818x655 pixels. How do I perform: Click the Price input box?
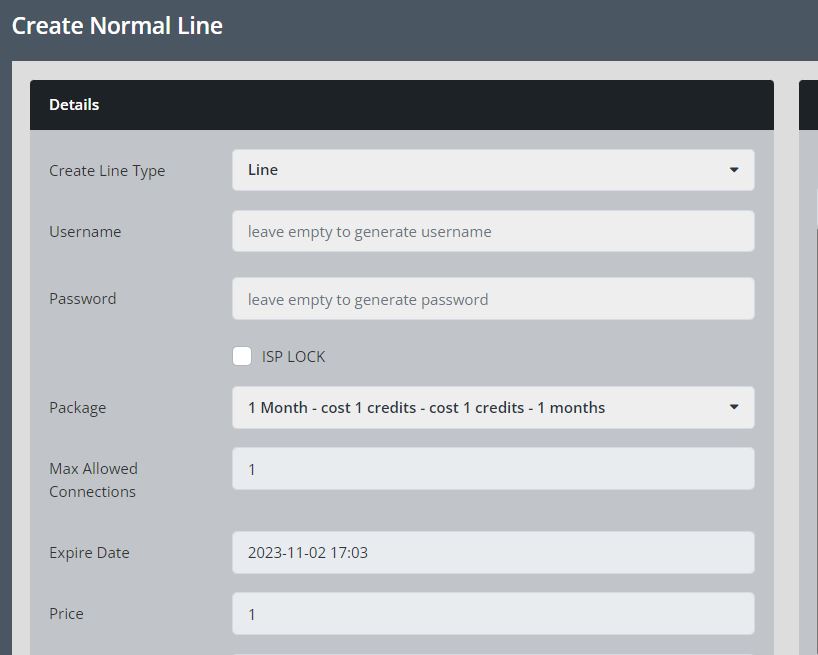(492, 614)
